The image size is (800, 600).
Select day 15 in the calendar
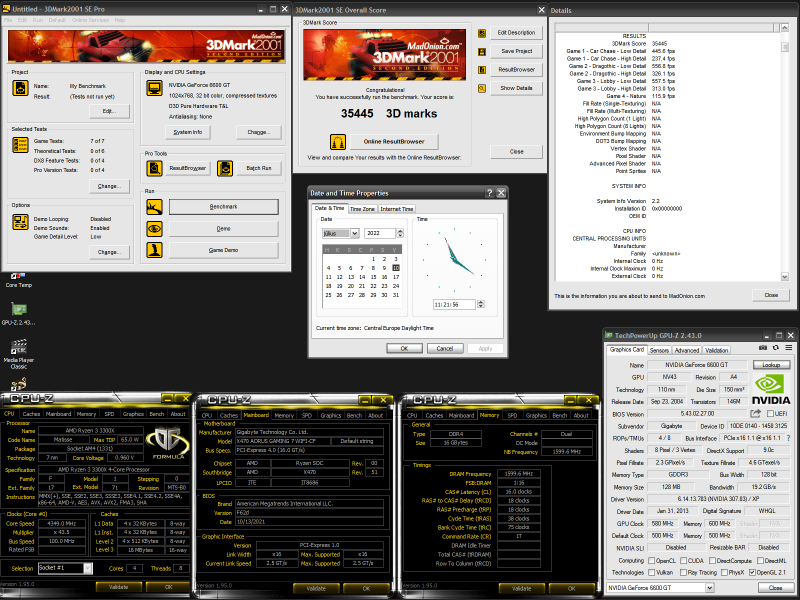373,277
